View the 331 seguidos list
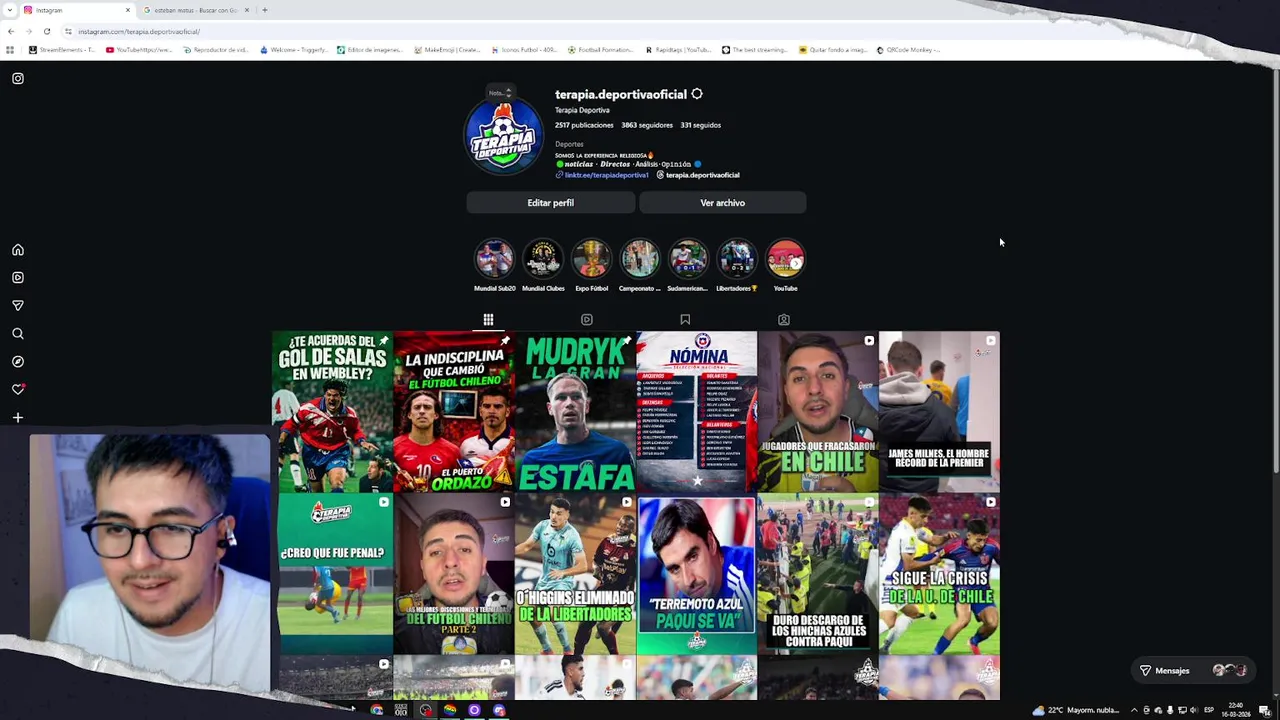 click(x=700, y=125)
